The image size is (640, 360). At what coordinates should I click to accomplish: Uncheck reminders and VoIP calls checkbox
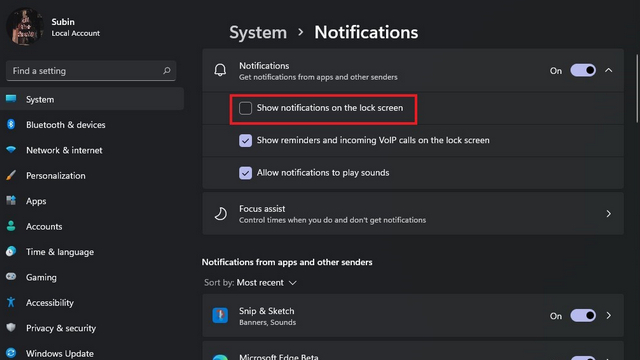click(x=245, y=140)
